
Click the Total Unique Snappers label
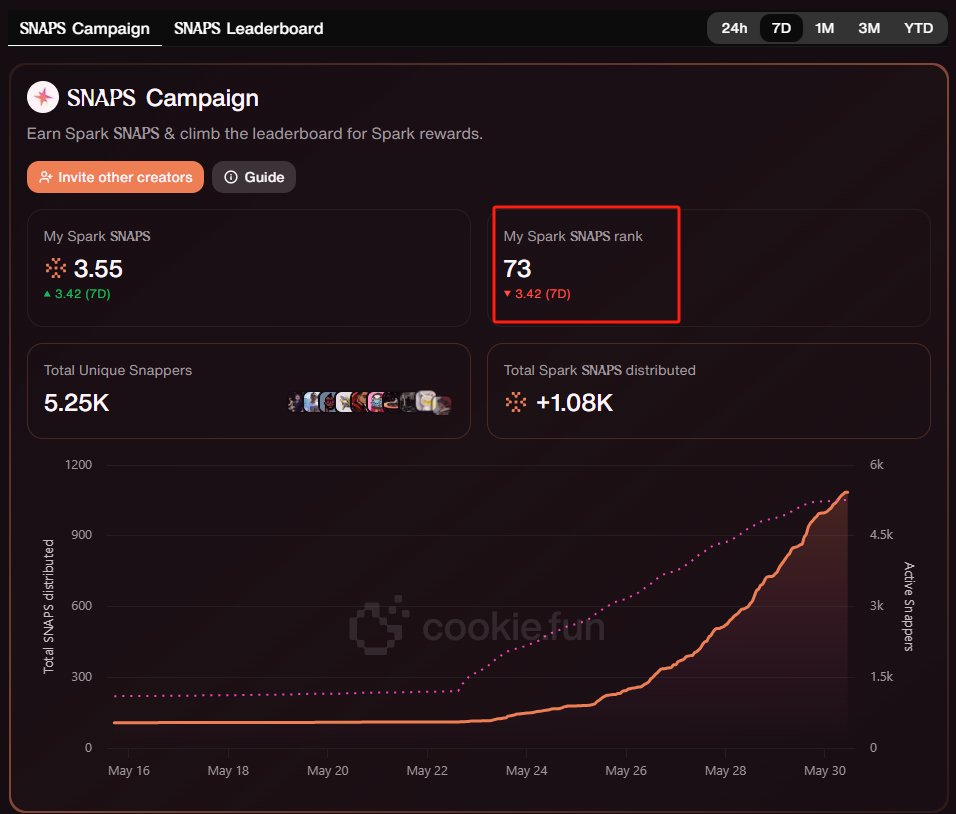point(118,370)
